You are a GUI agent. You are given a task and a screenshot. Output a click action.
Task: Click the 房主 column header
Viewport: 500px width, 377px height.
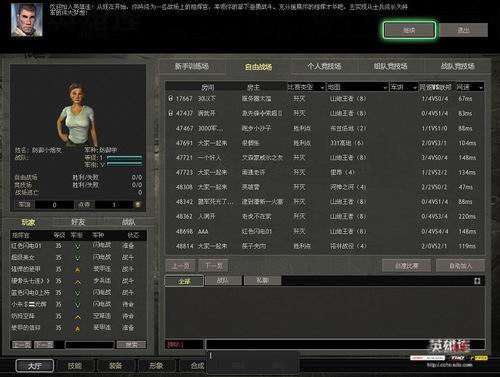coord(253,87)
